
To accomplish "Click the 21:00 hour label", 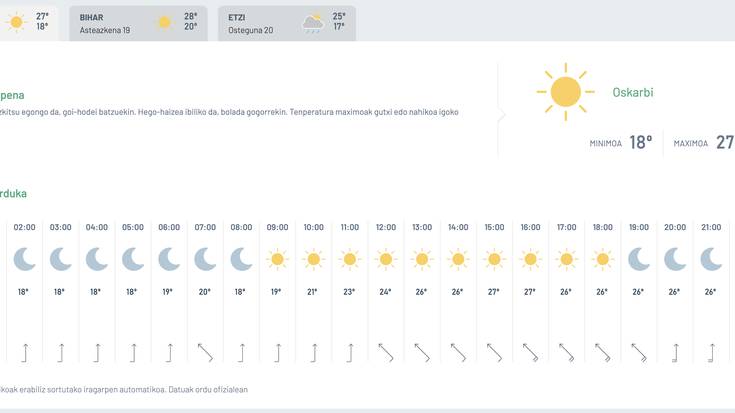I will (711, 227).
